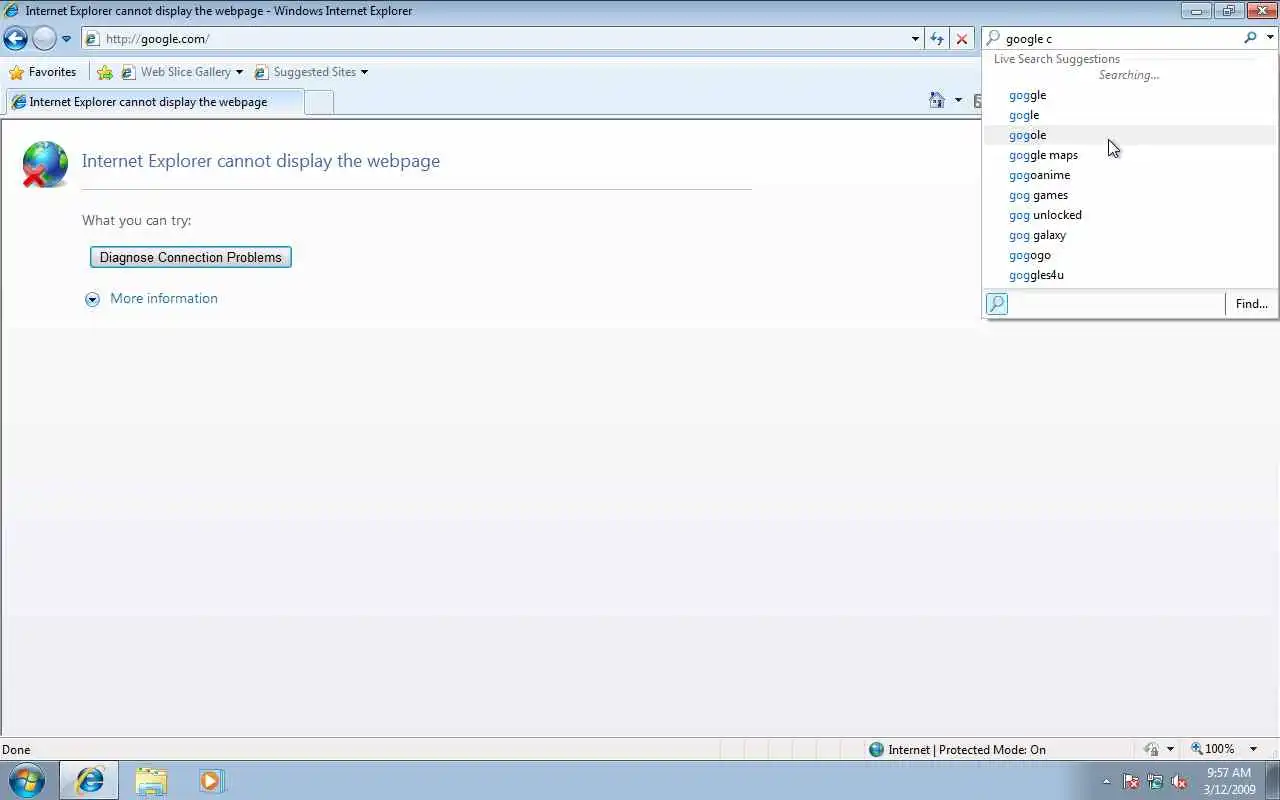Click the 100% zoom level button
1280x800 pixels.
click(x=1212, y=749)
